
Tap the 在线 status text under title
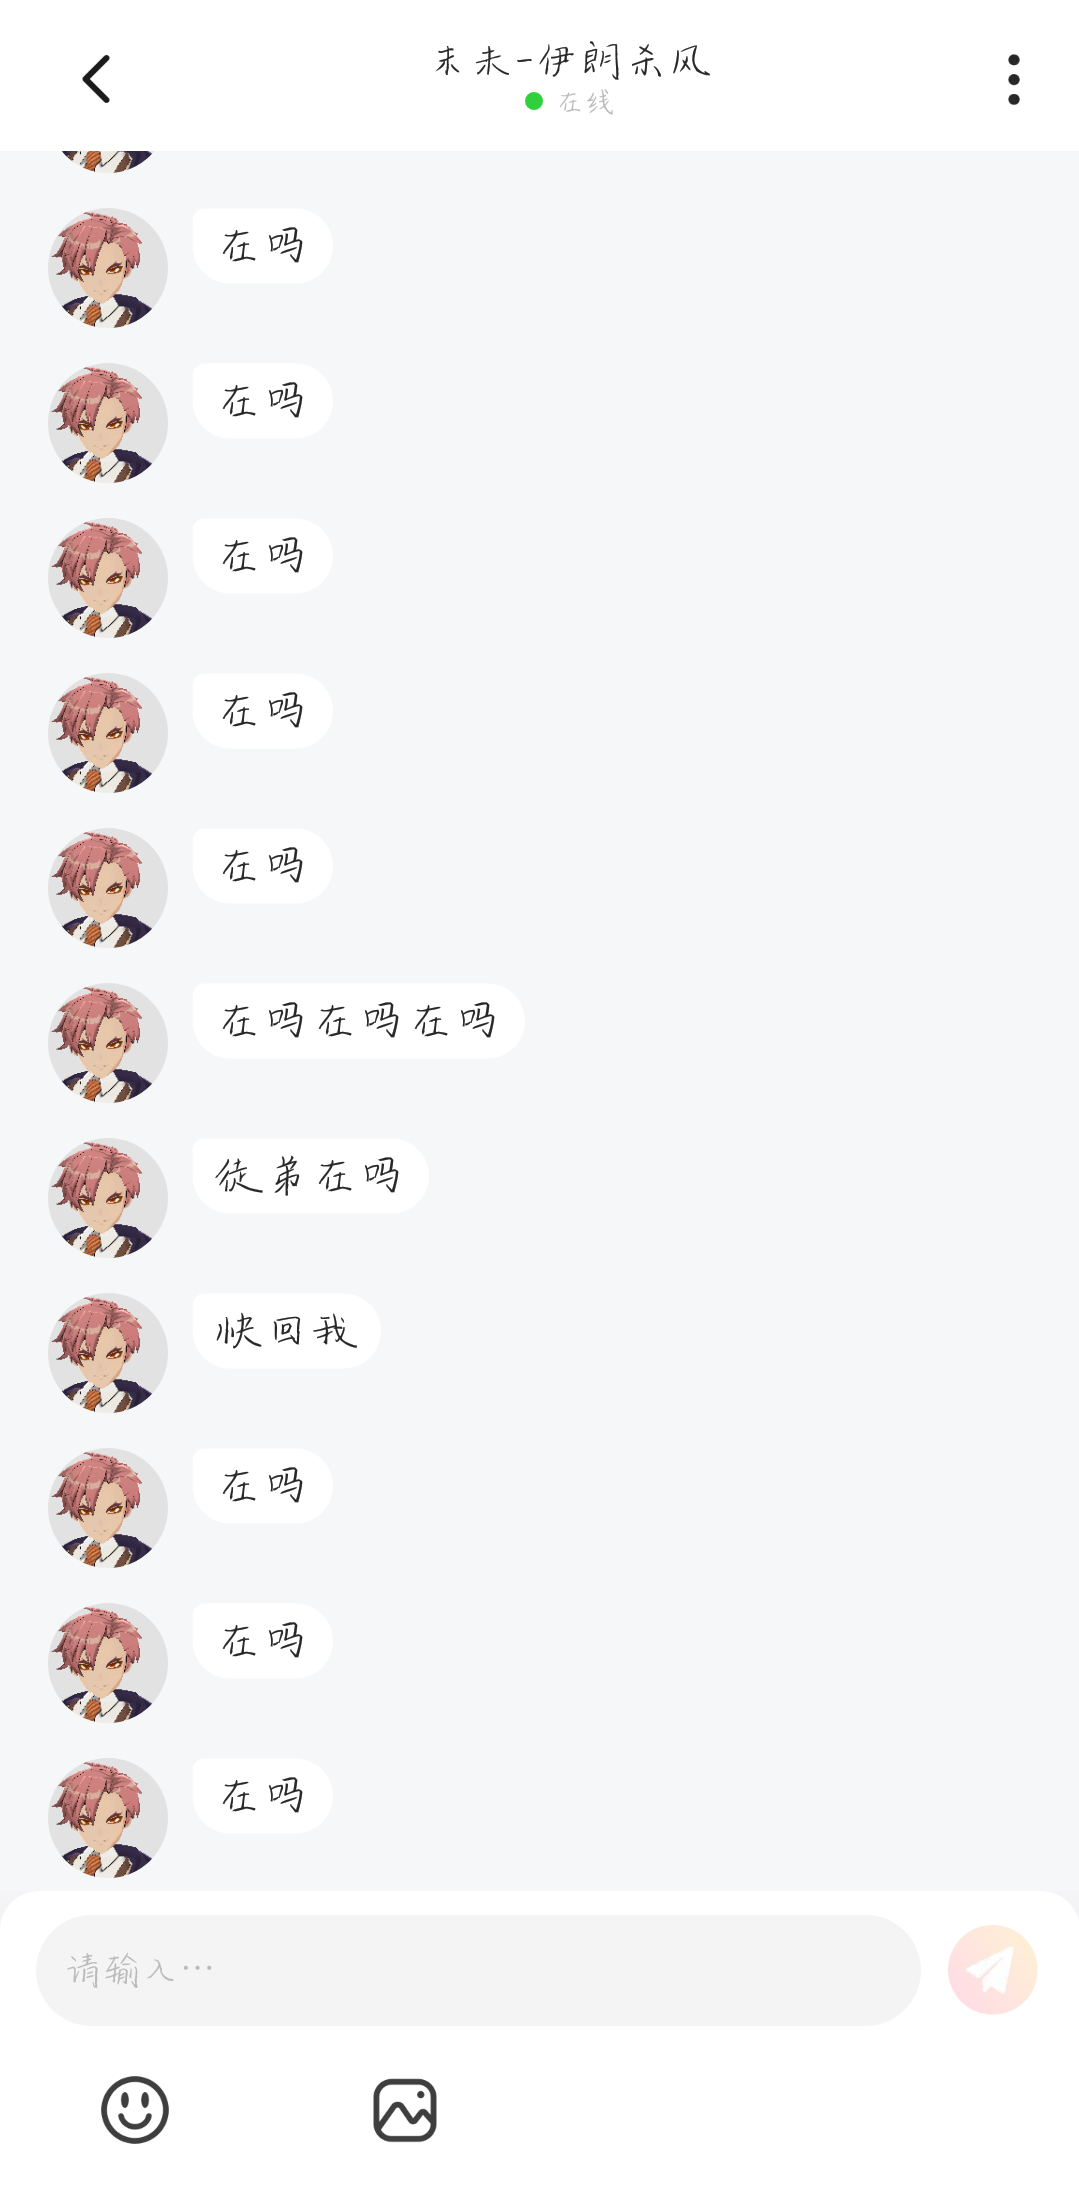[x=586, y=102]
